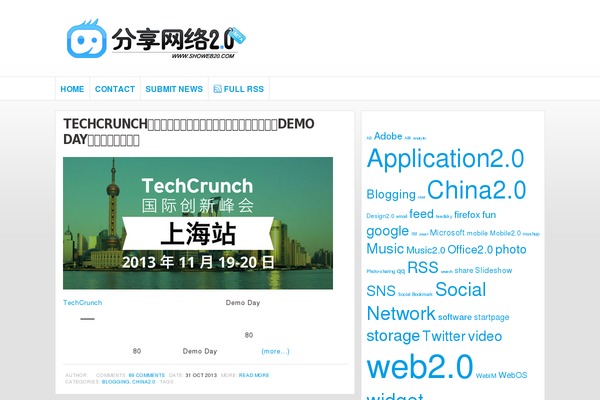The width and height of the screenshot is (600, 400).
Task: Open the Blogging tag in tag cloud
Action: point(391,194)
